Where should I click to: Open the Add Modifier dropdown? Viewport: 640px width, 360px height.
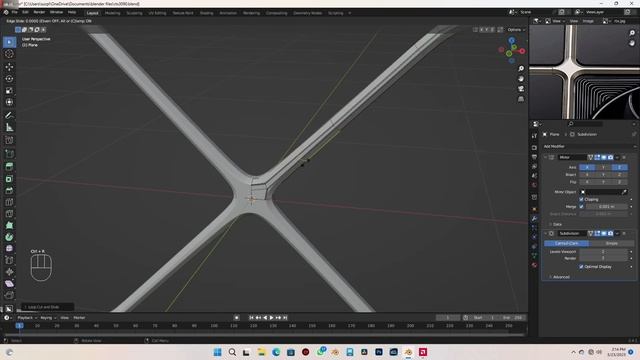[589, 147]
